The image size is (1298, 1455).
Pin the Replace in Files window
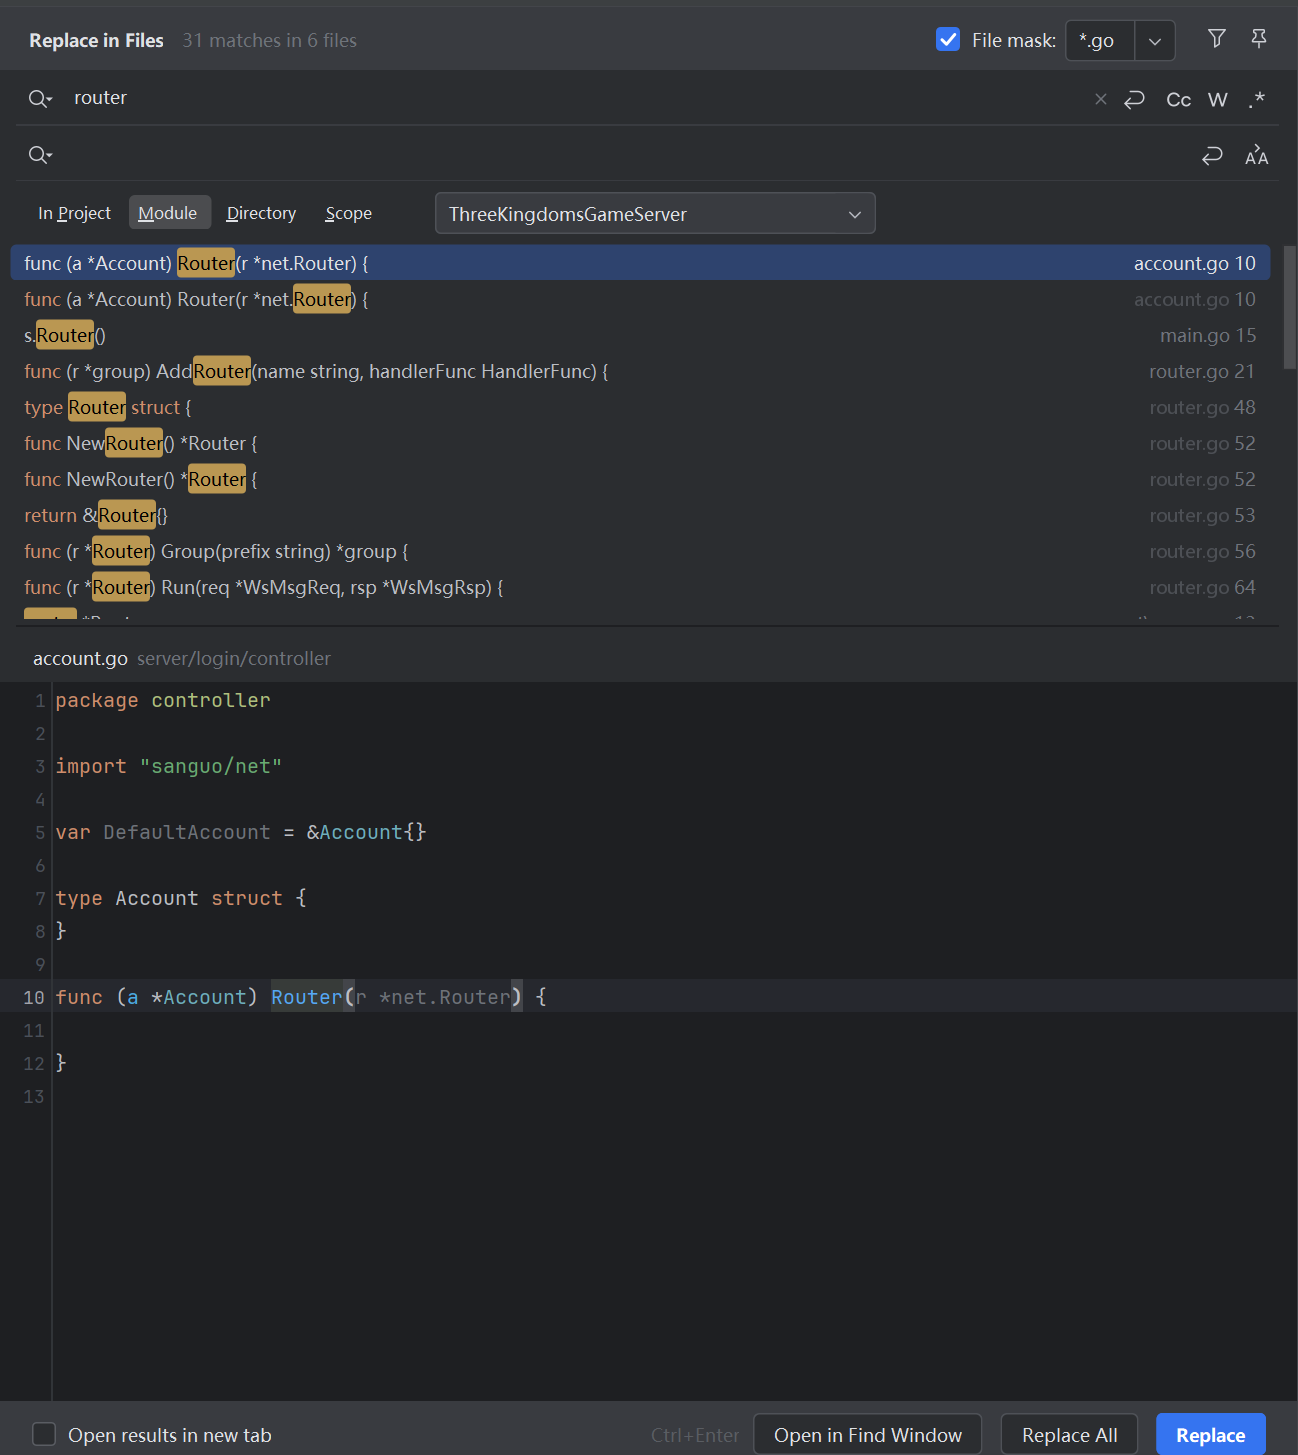[x=1258, y=39]
